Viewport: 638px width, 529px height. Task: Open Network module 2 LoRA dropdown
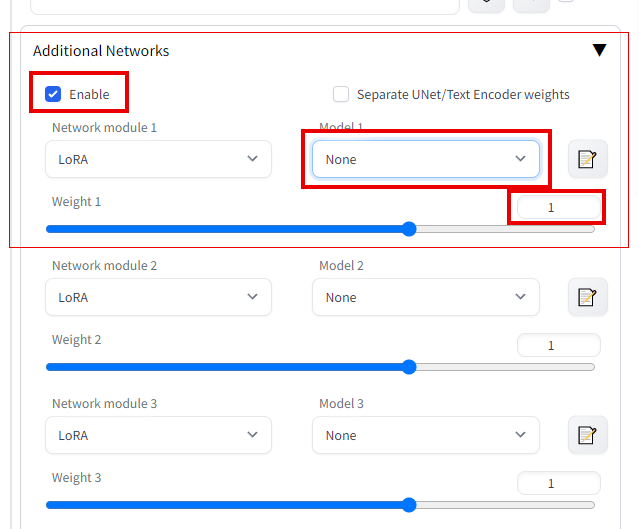coord(158,297)
